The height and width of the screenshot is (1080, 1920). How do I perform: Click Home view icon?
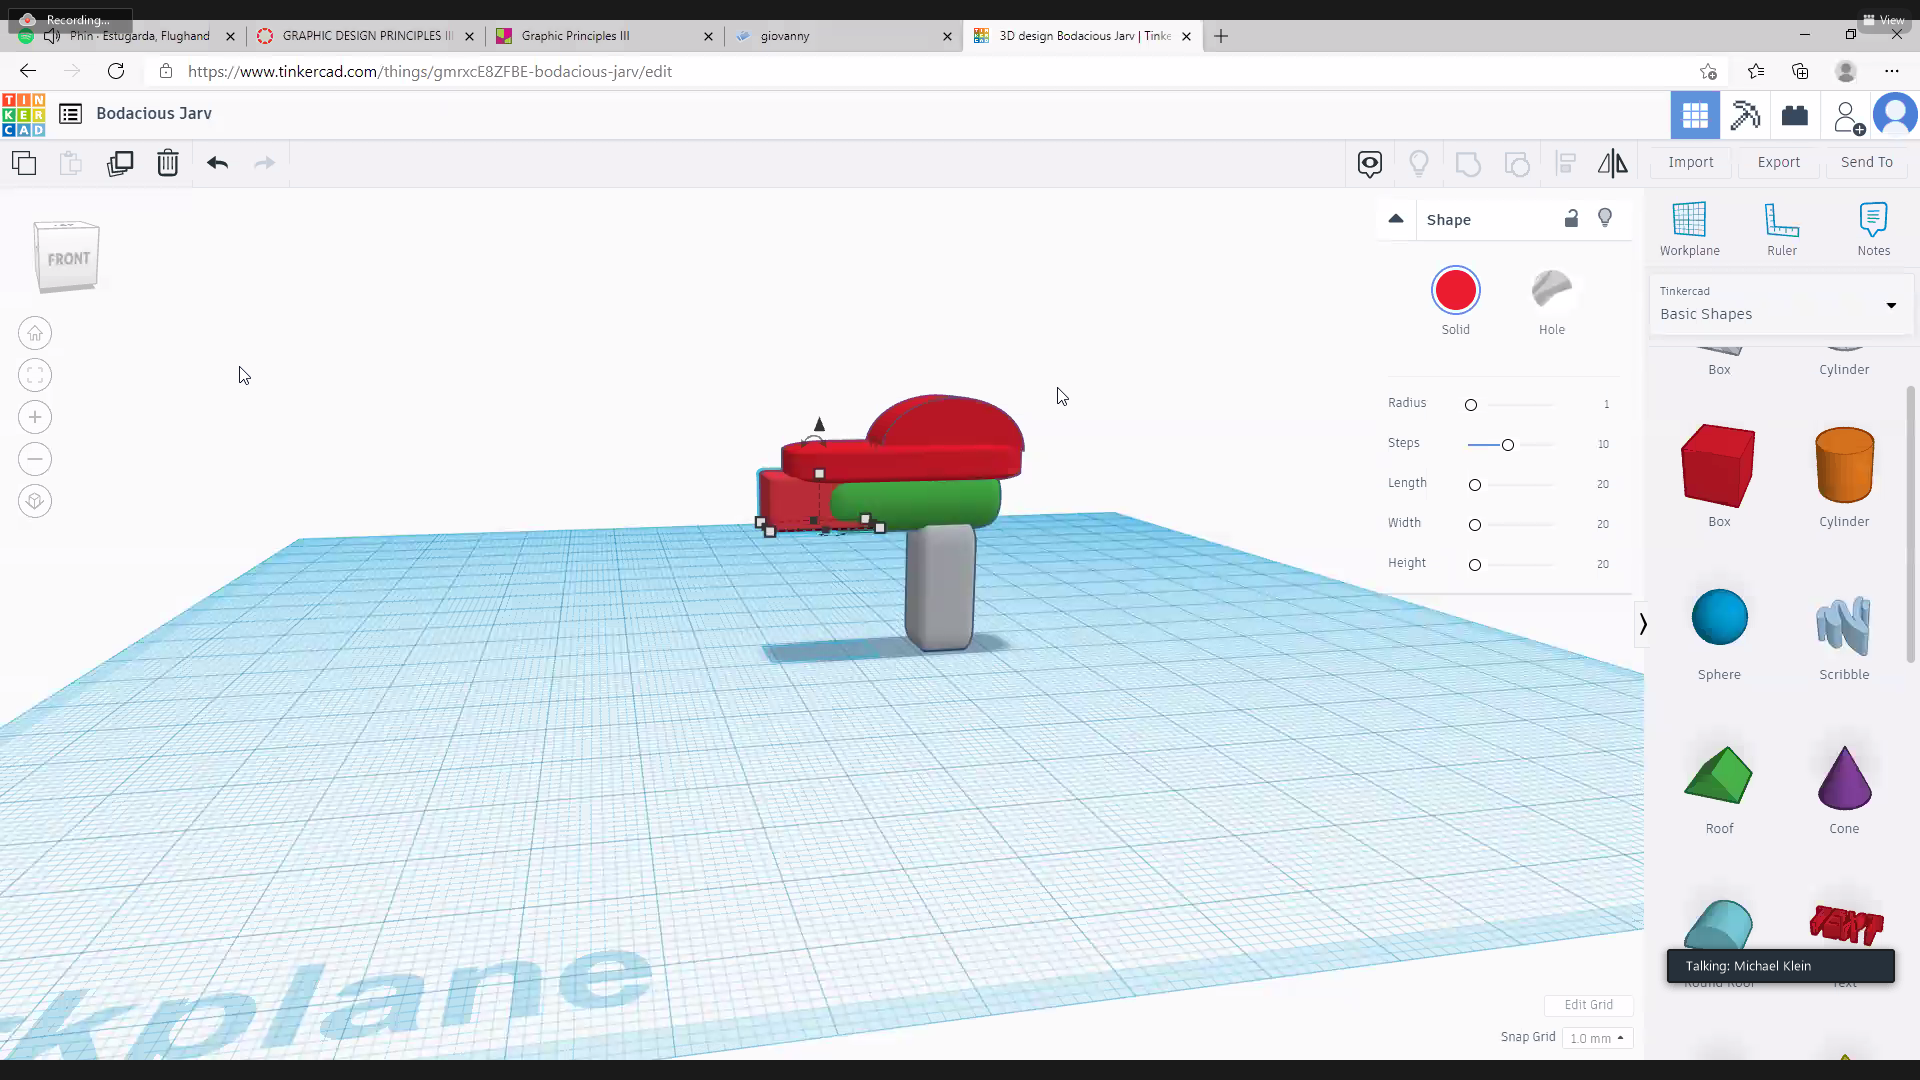pos(35,333)
